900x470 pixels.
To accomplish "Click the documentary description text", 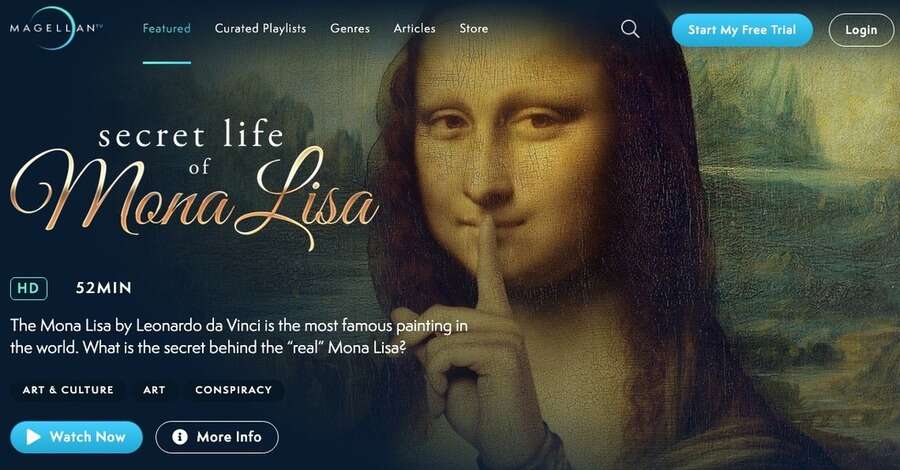I will pos(239,337).
